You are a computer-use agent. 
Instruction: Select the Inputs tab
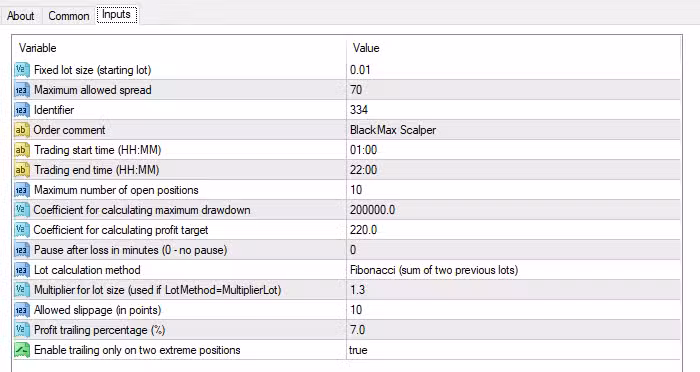pyautogui.click(x=117, y=15)
